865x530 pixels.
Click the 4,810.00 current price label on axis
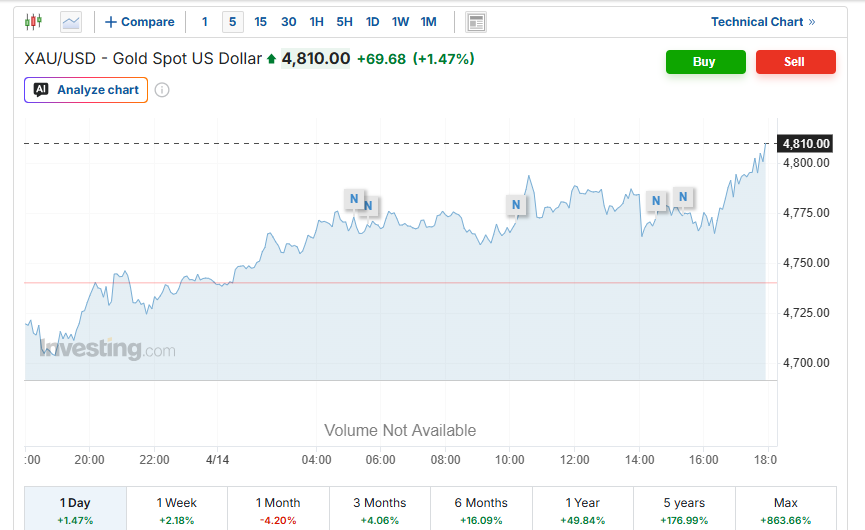tap(807, 144)
